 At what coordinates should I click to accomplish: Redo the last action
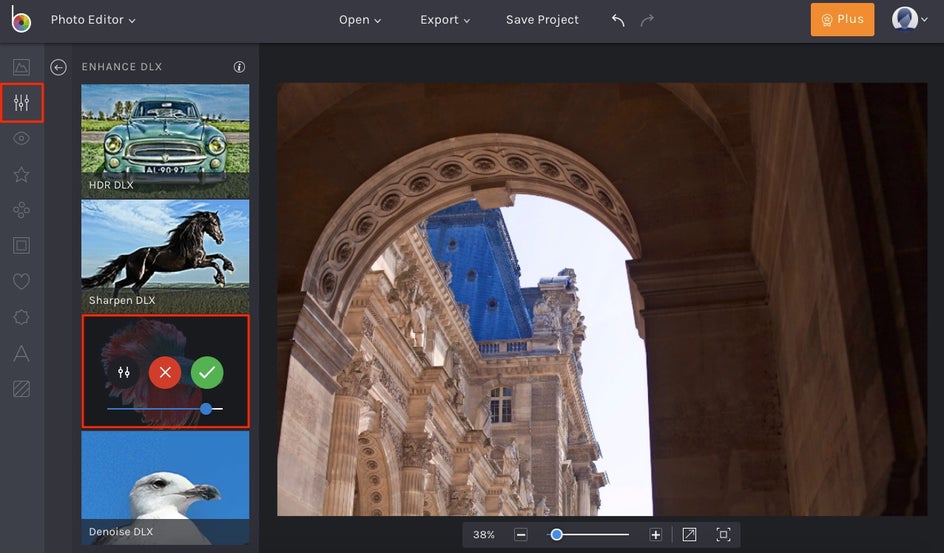647,20
